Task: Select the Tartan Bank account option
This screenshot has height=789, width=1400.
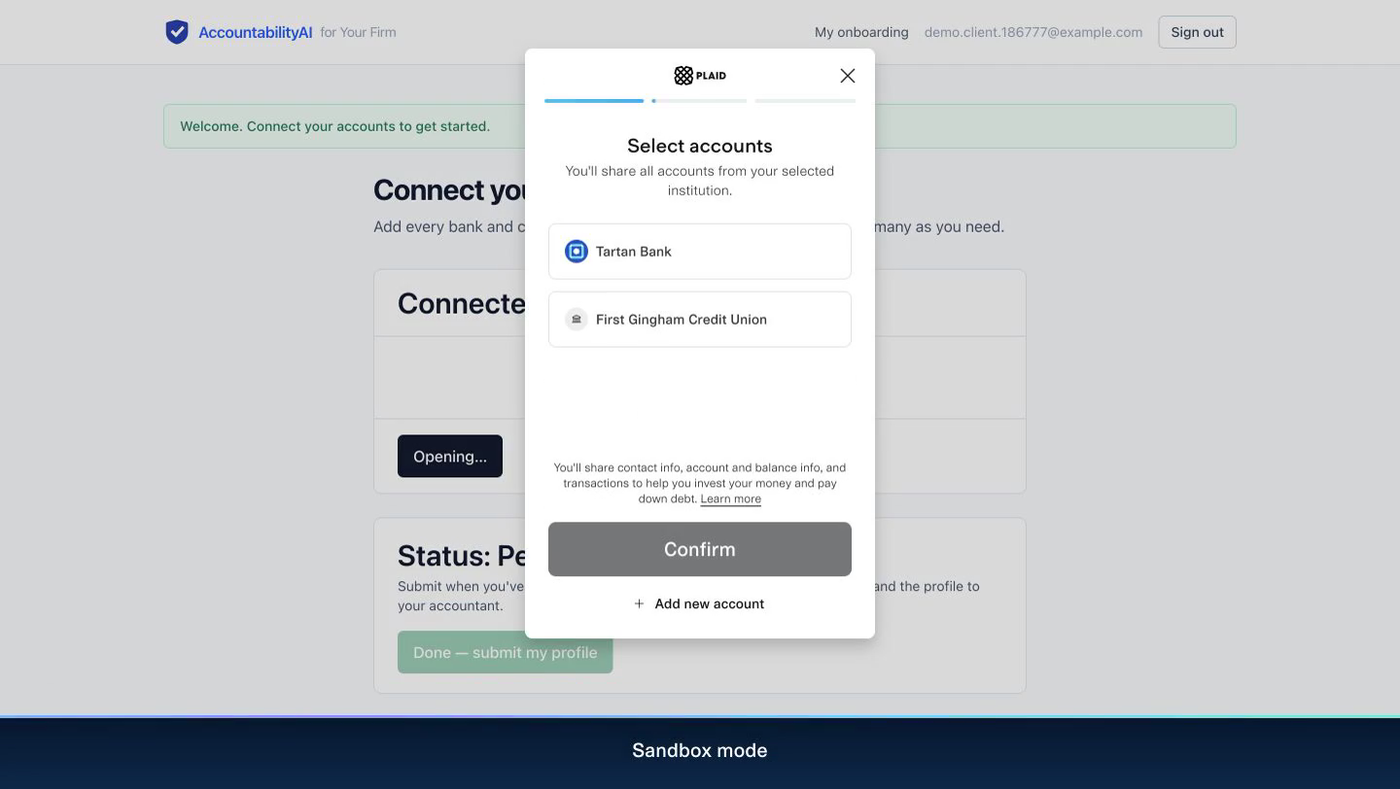Action: (700, 251)
